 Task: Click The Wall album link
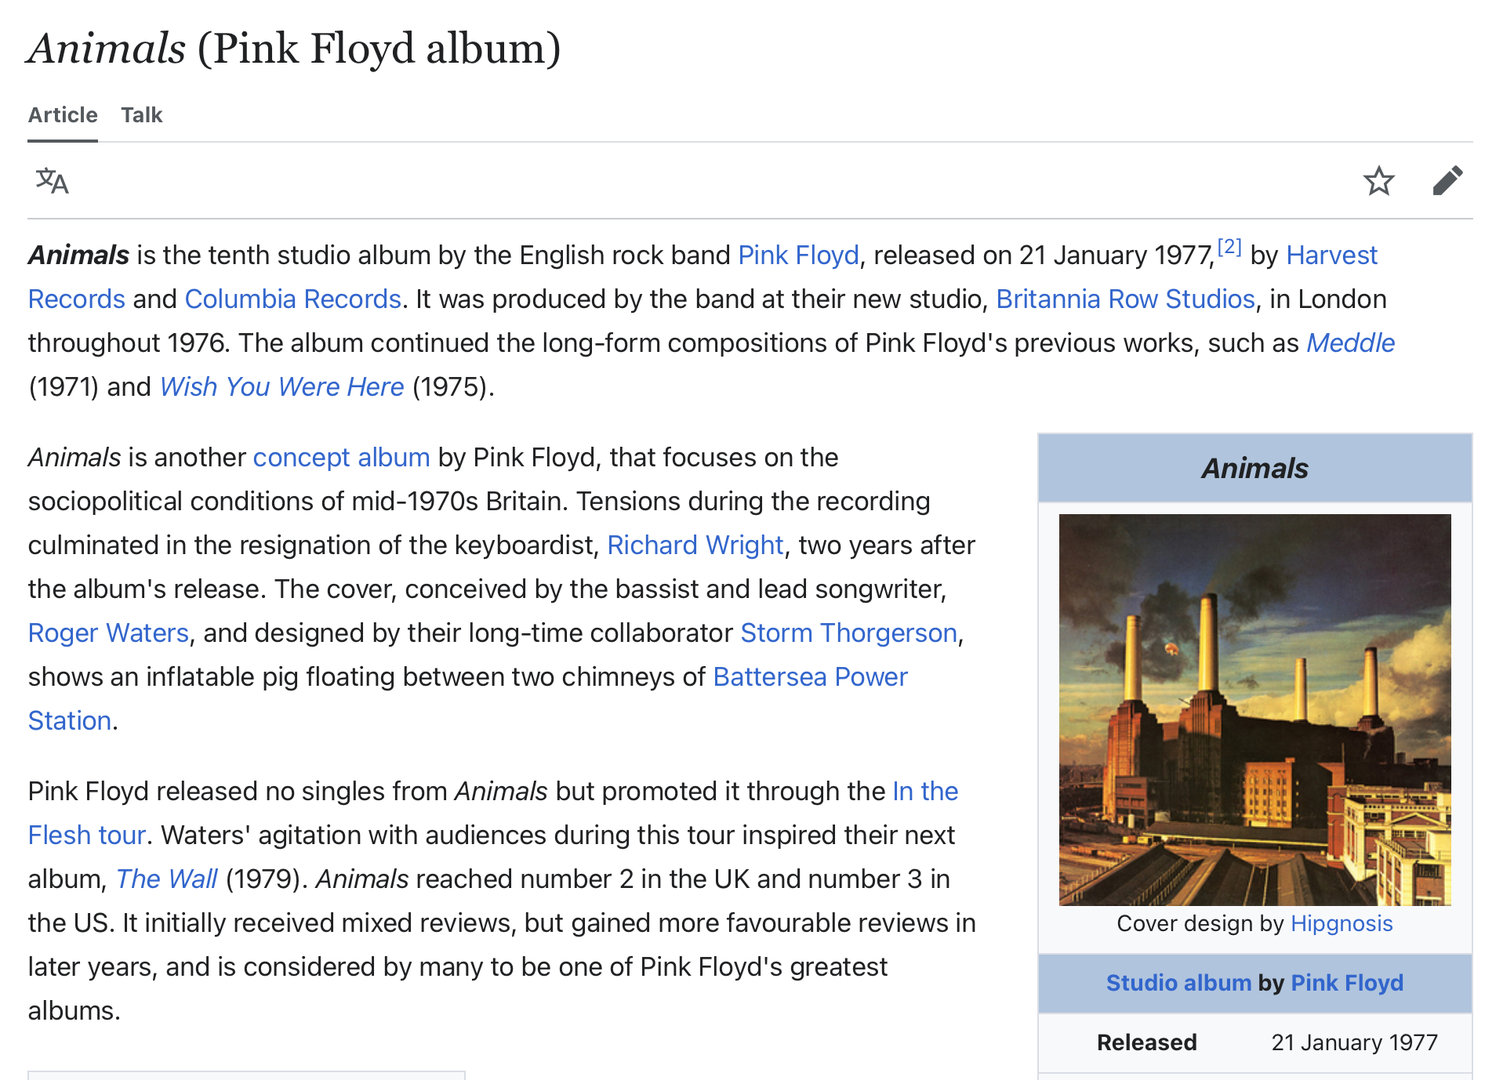(166, 879)
